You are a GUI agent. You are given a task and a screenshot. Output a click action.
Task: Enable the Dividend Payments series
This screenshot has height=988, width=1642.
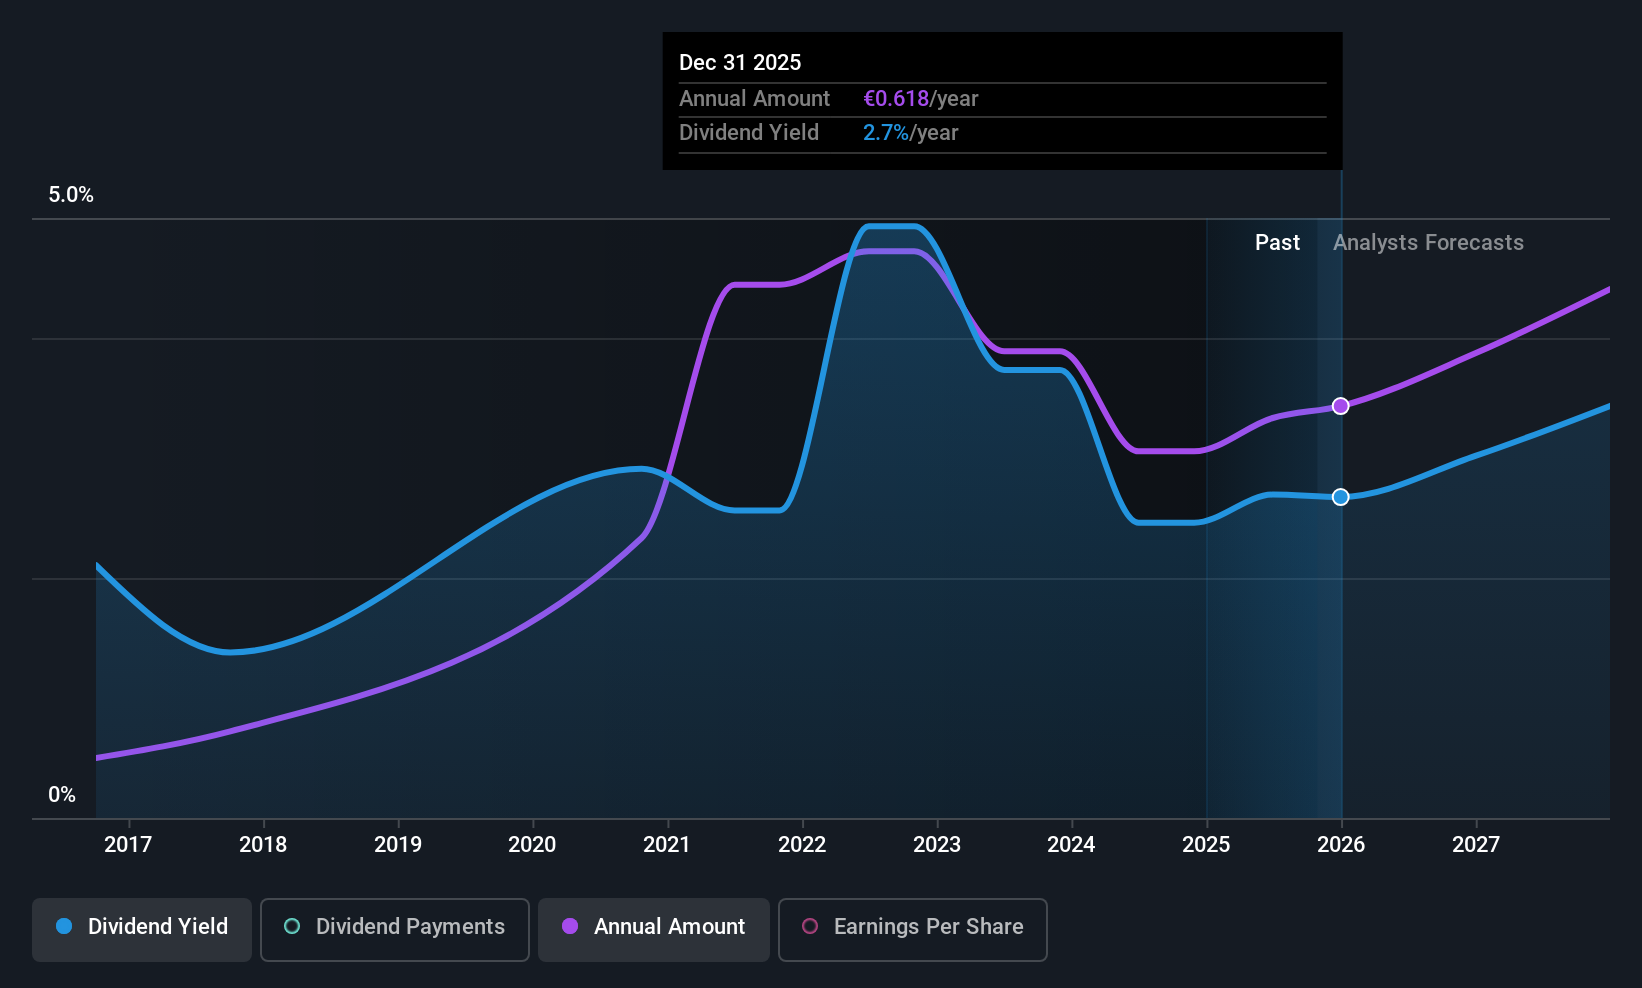394,929
